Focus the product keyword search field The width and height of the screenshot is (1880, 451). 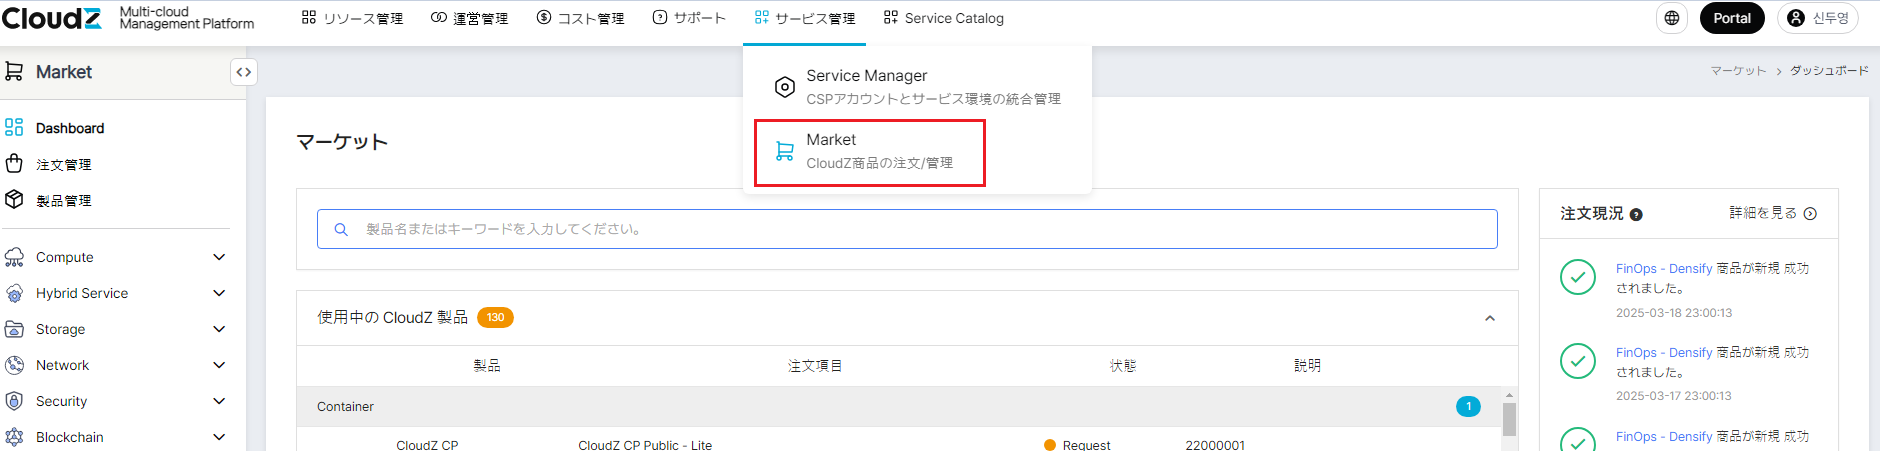click(x=907, y=229)
